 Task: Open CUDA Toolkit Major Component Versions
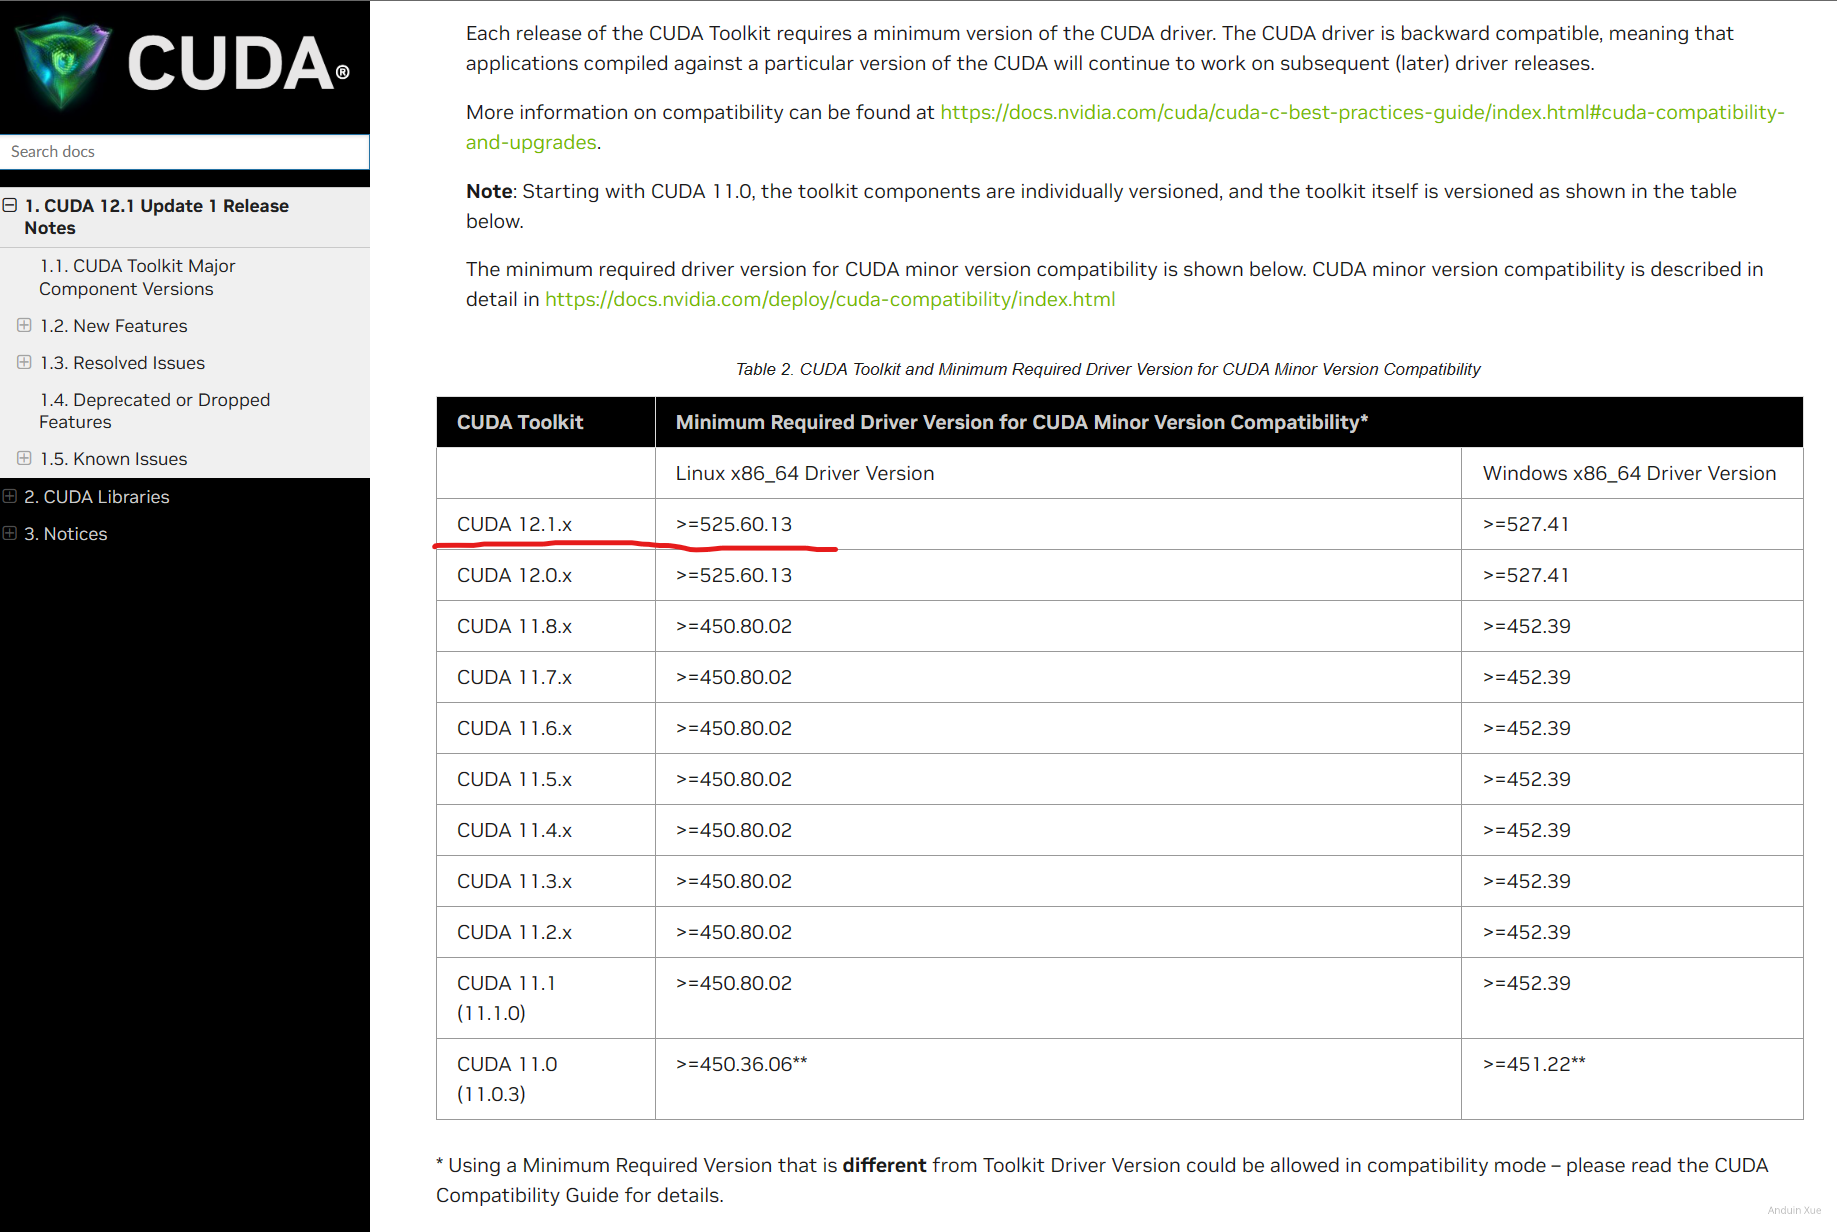click(137, 277)
